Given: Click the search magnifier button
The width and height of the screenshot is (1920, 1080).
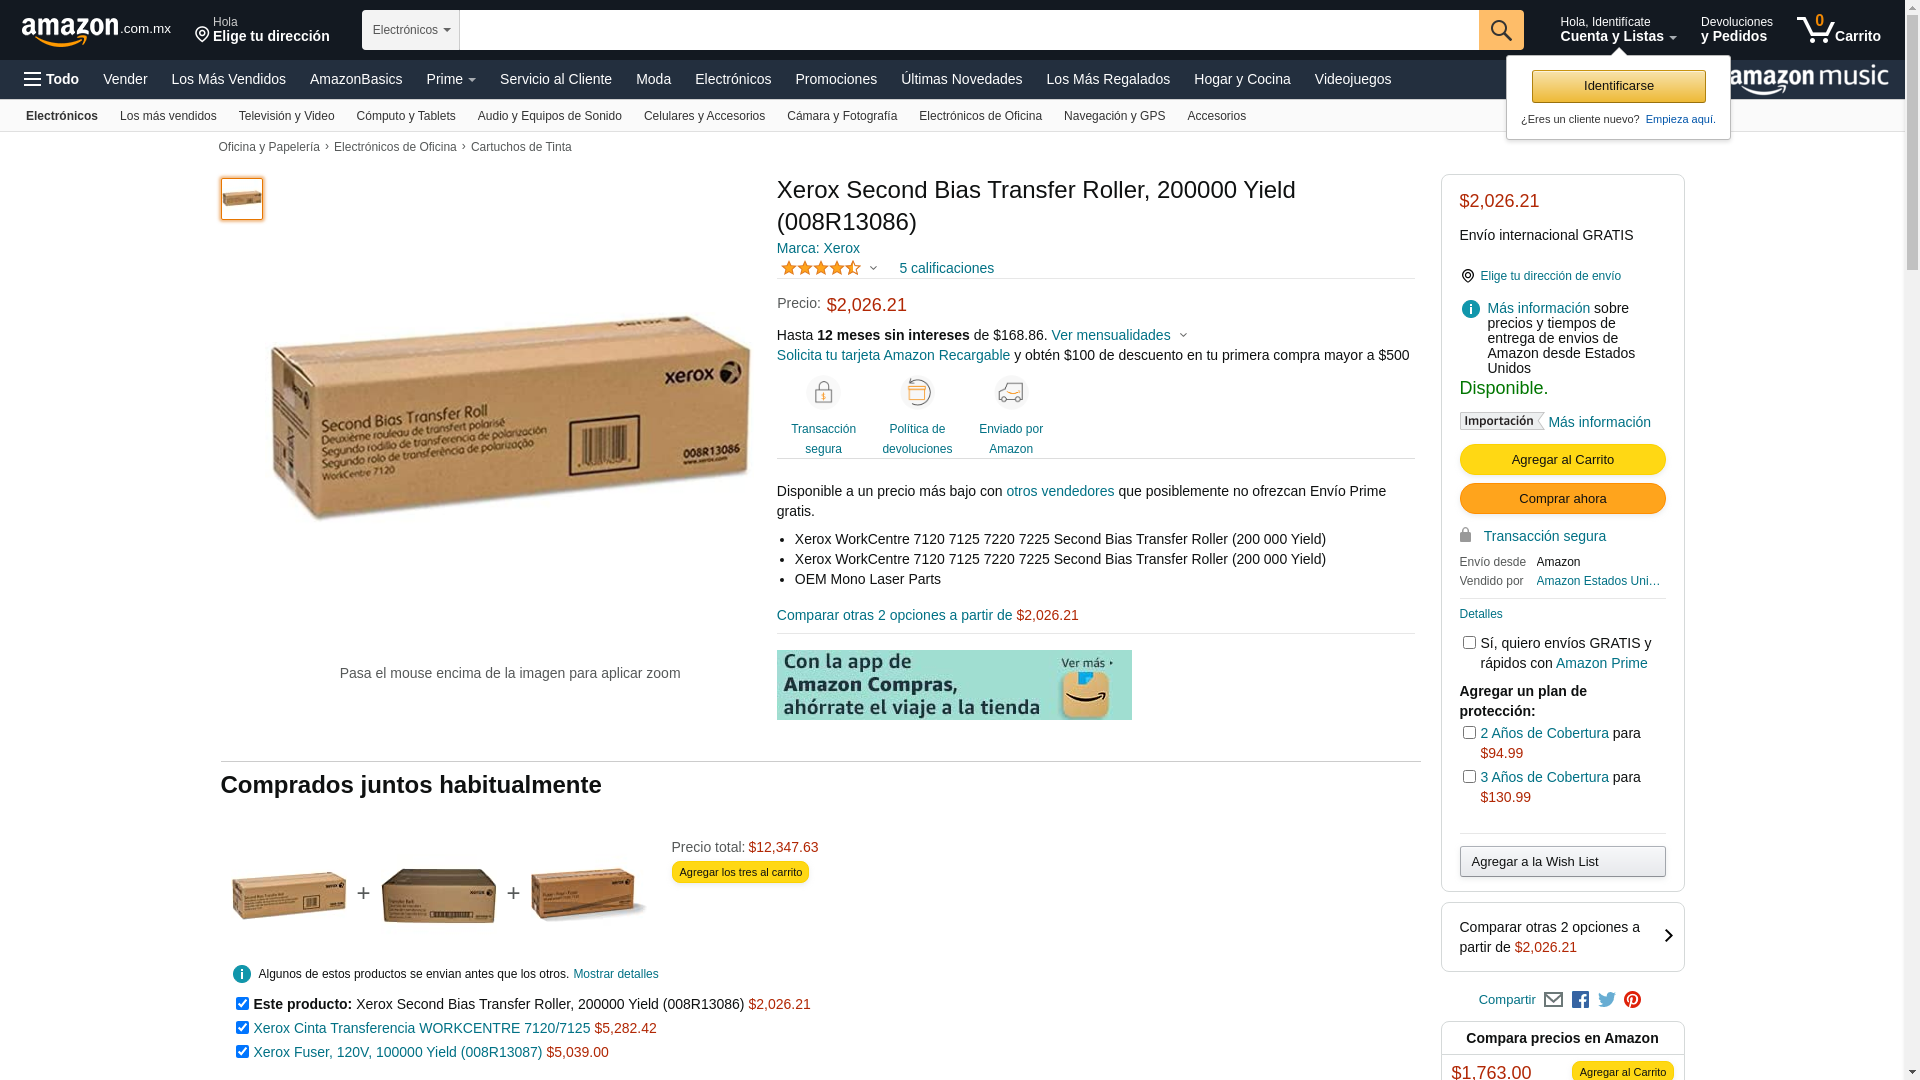Looking at the screenshot, I should [1501, 30].
